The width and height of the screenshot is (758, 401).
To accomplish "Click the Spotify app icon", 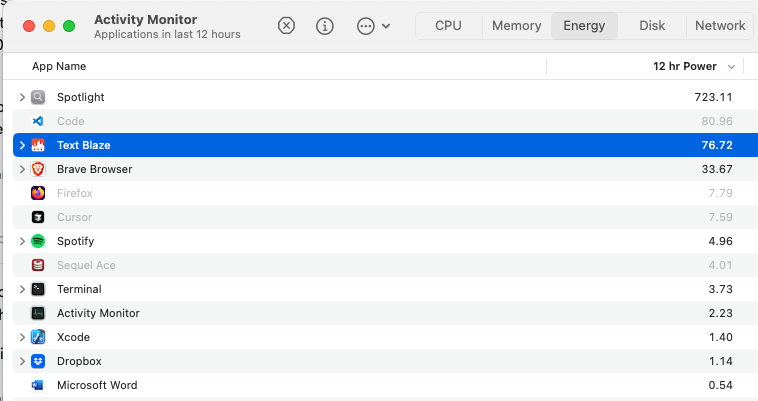I will pos(38,241).
